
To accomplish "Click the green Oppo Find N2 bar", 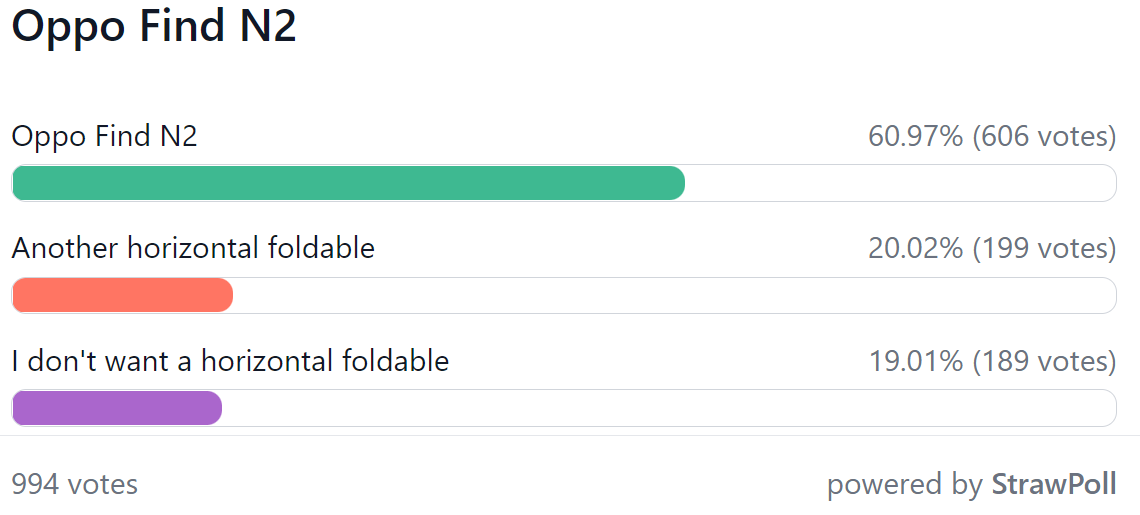I will [x=349, y=183].
